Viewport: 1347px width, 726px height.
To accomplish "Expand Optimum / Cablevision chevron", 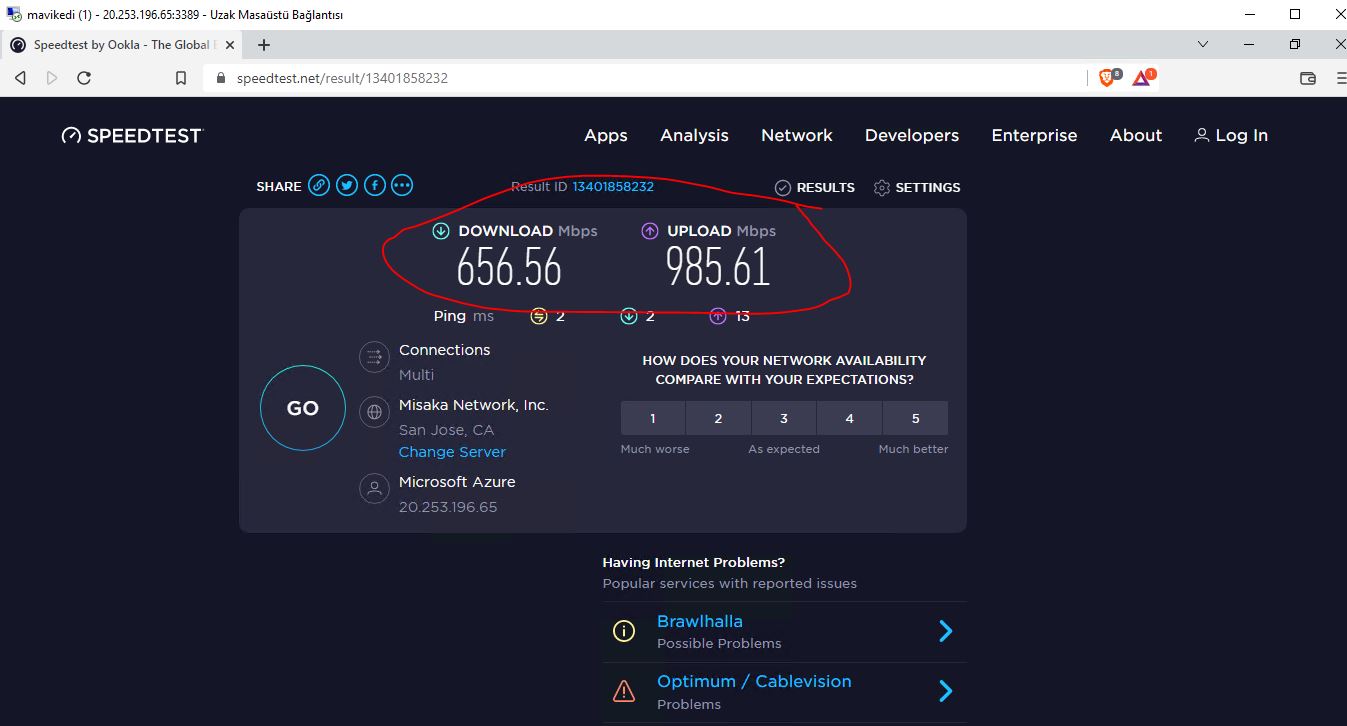I will point(945,691).
